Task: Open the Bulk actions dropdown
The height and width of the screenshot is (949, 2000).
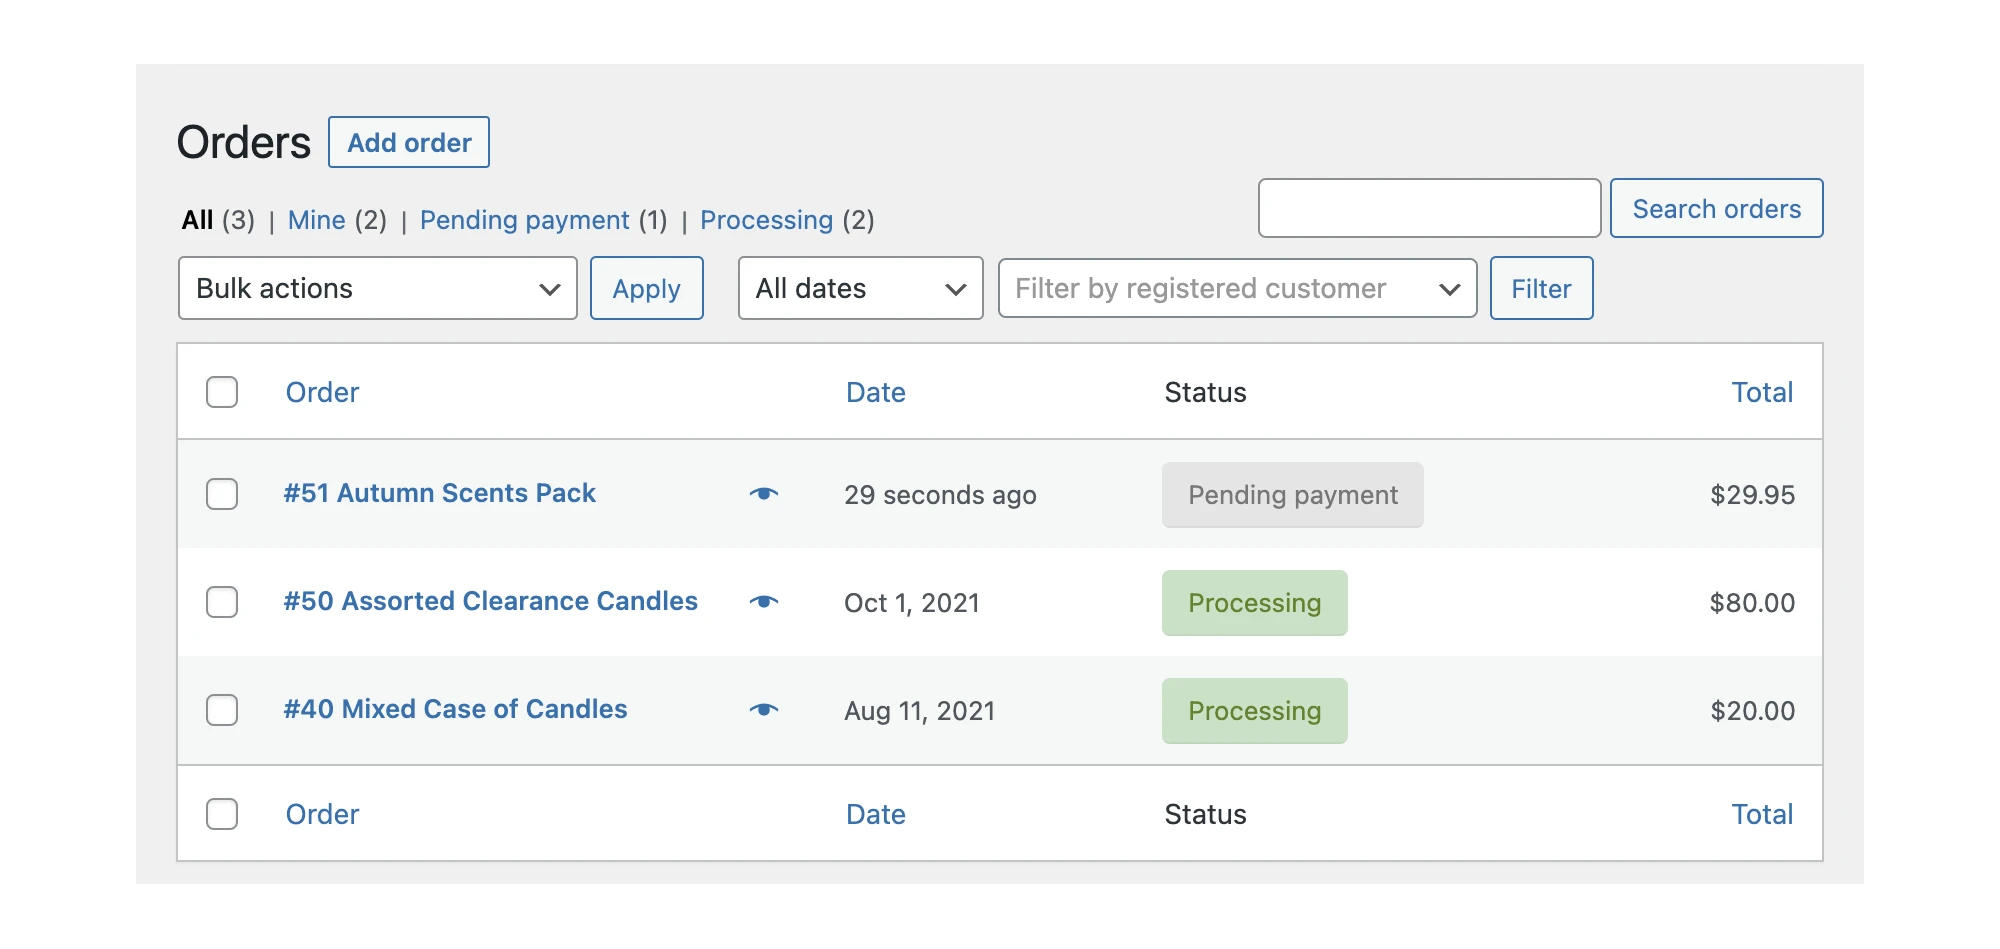Action: tap(377, 288)
